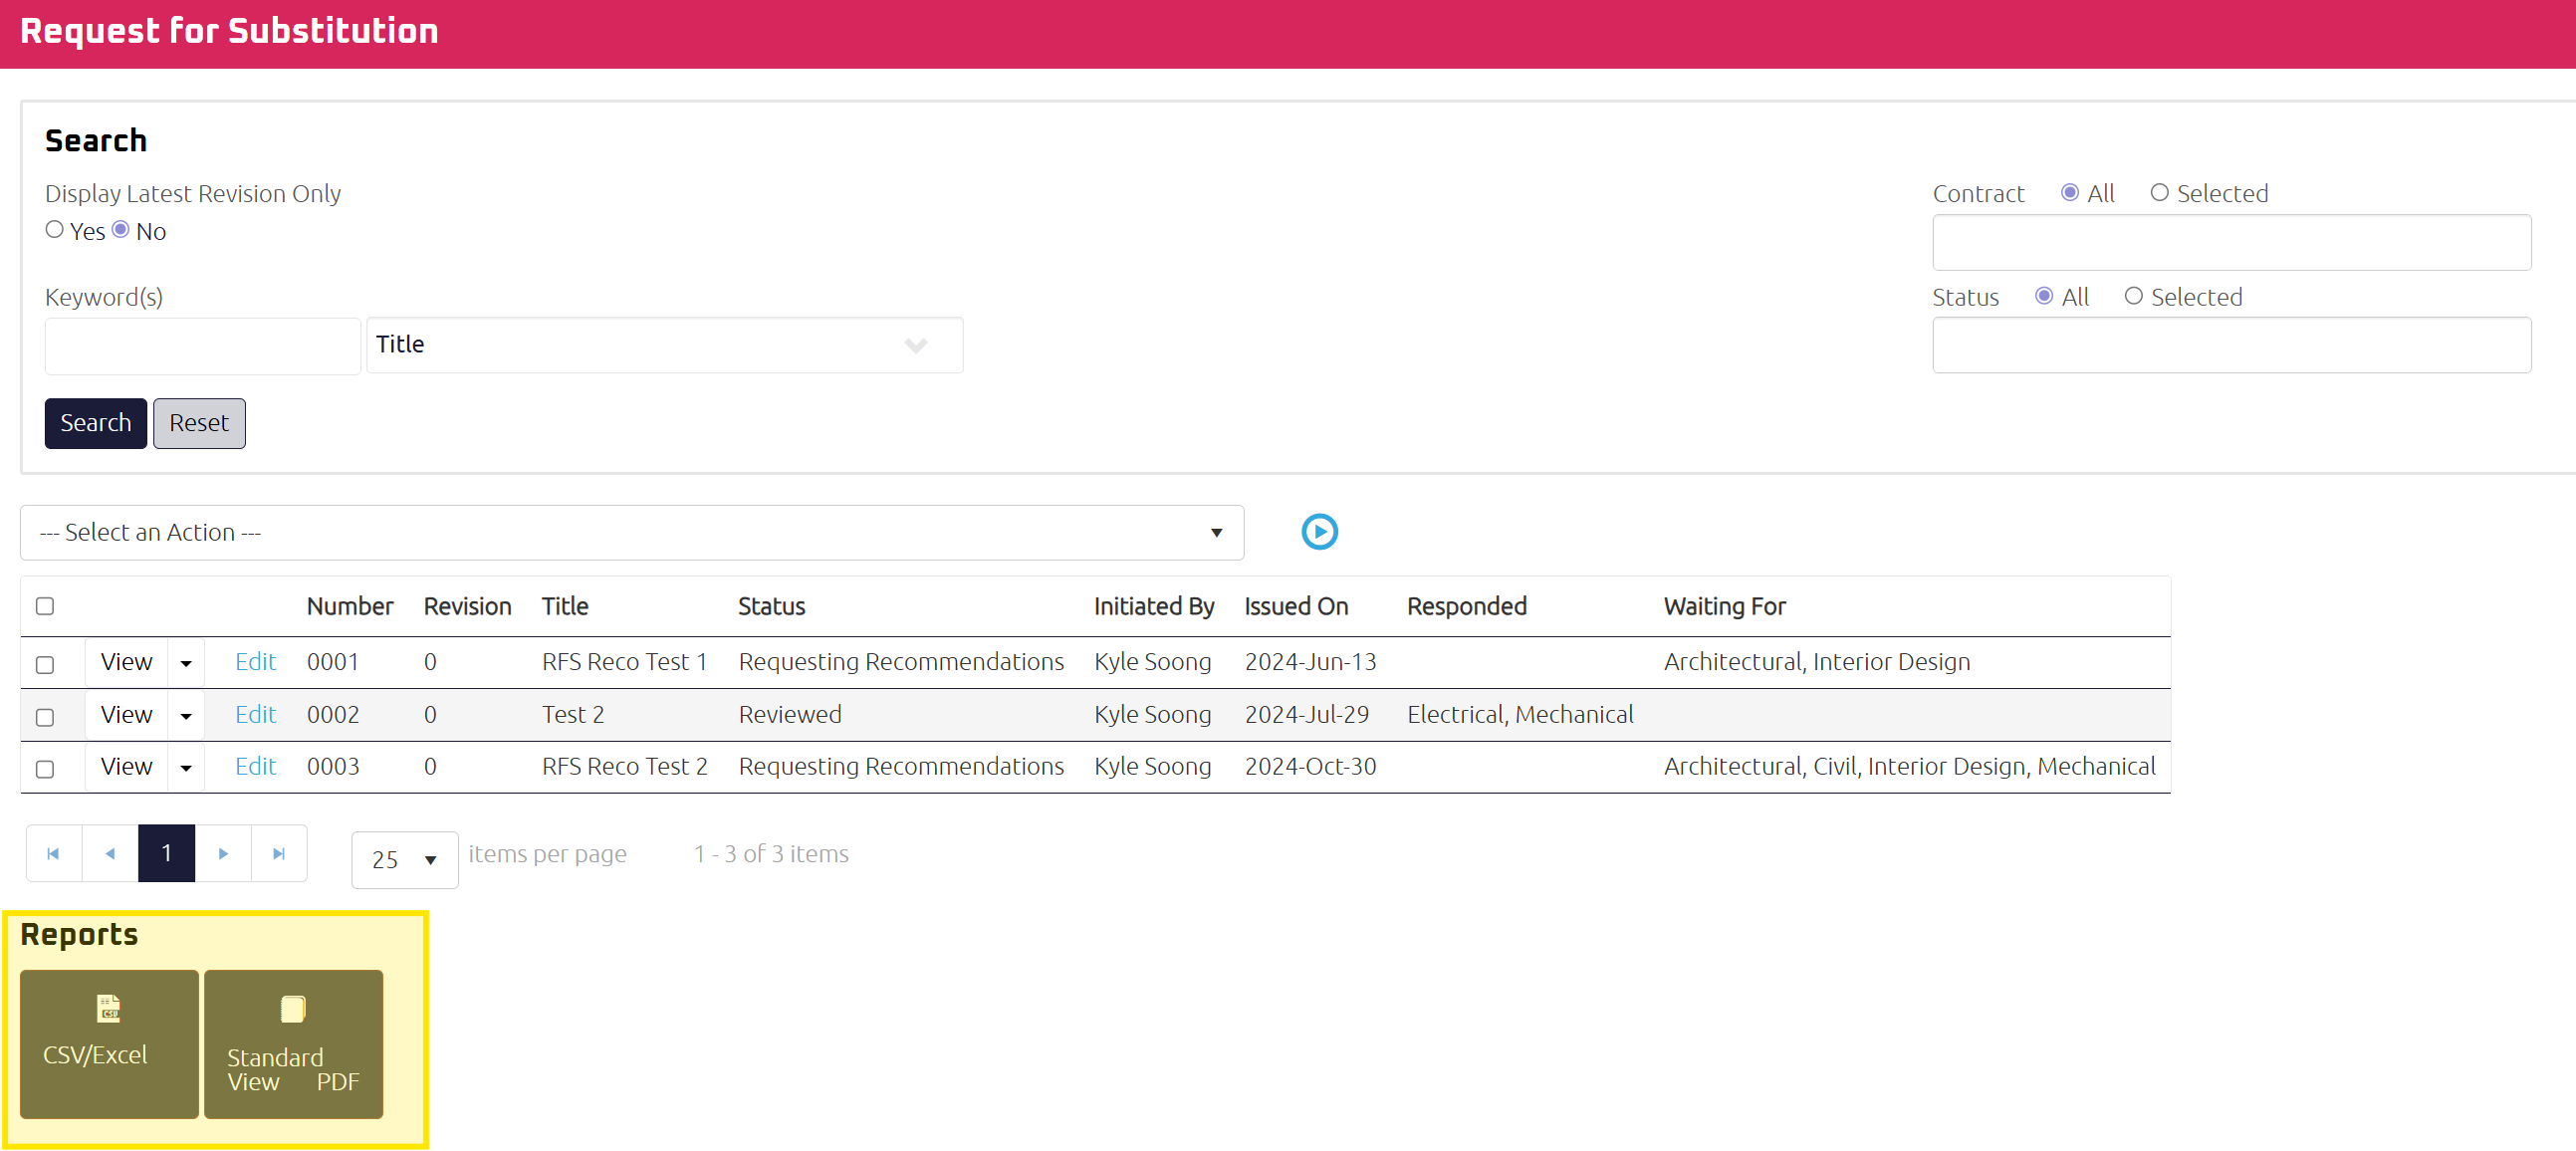Edit record 0003 RFS Reco Test 2
The image size is (2576, 1151).
[x=255, y=767]
